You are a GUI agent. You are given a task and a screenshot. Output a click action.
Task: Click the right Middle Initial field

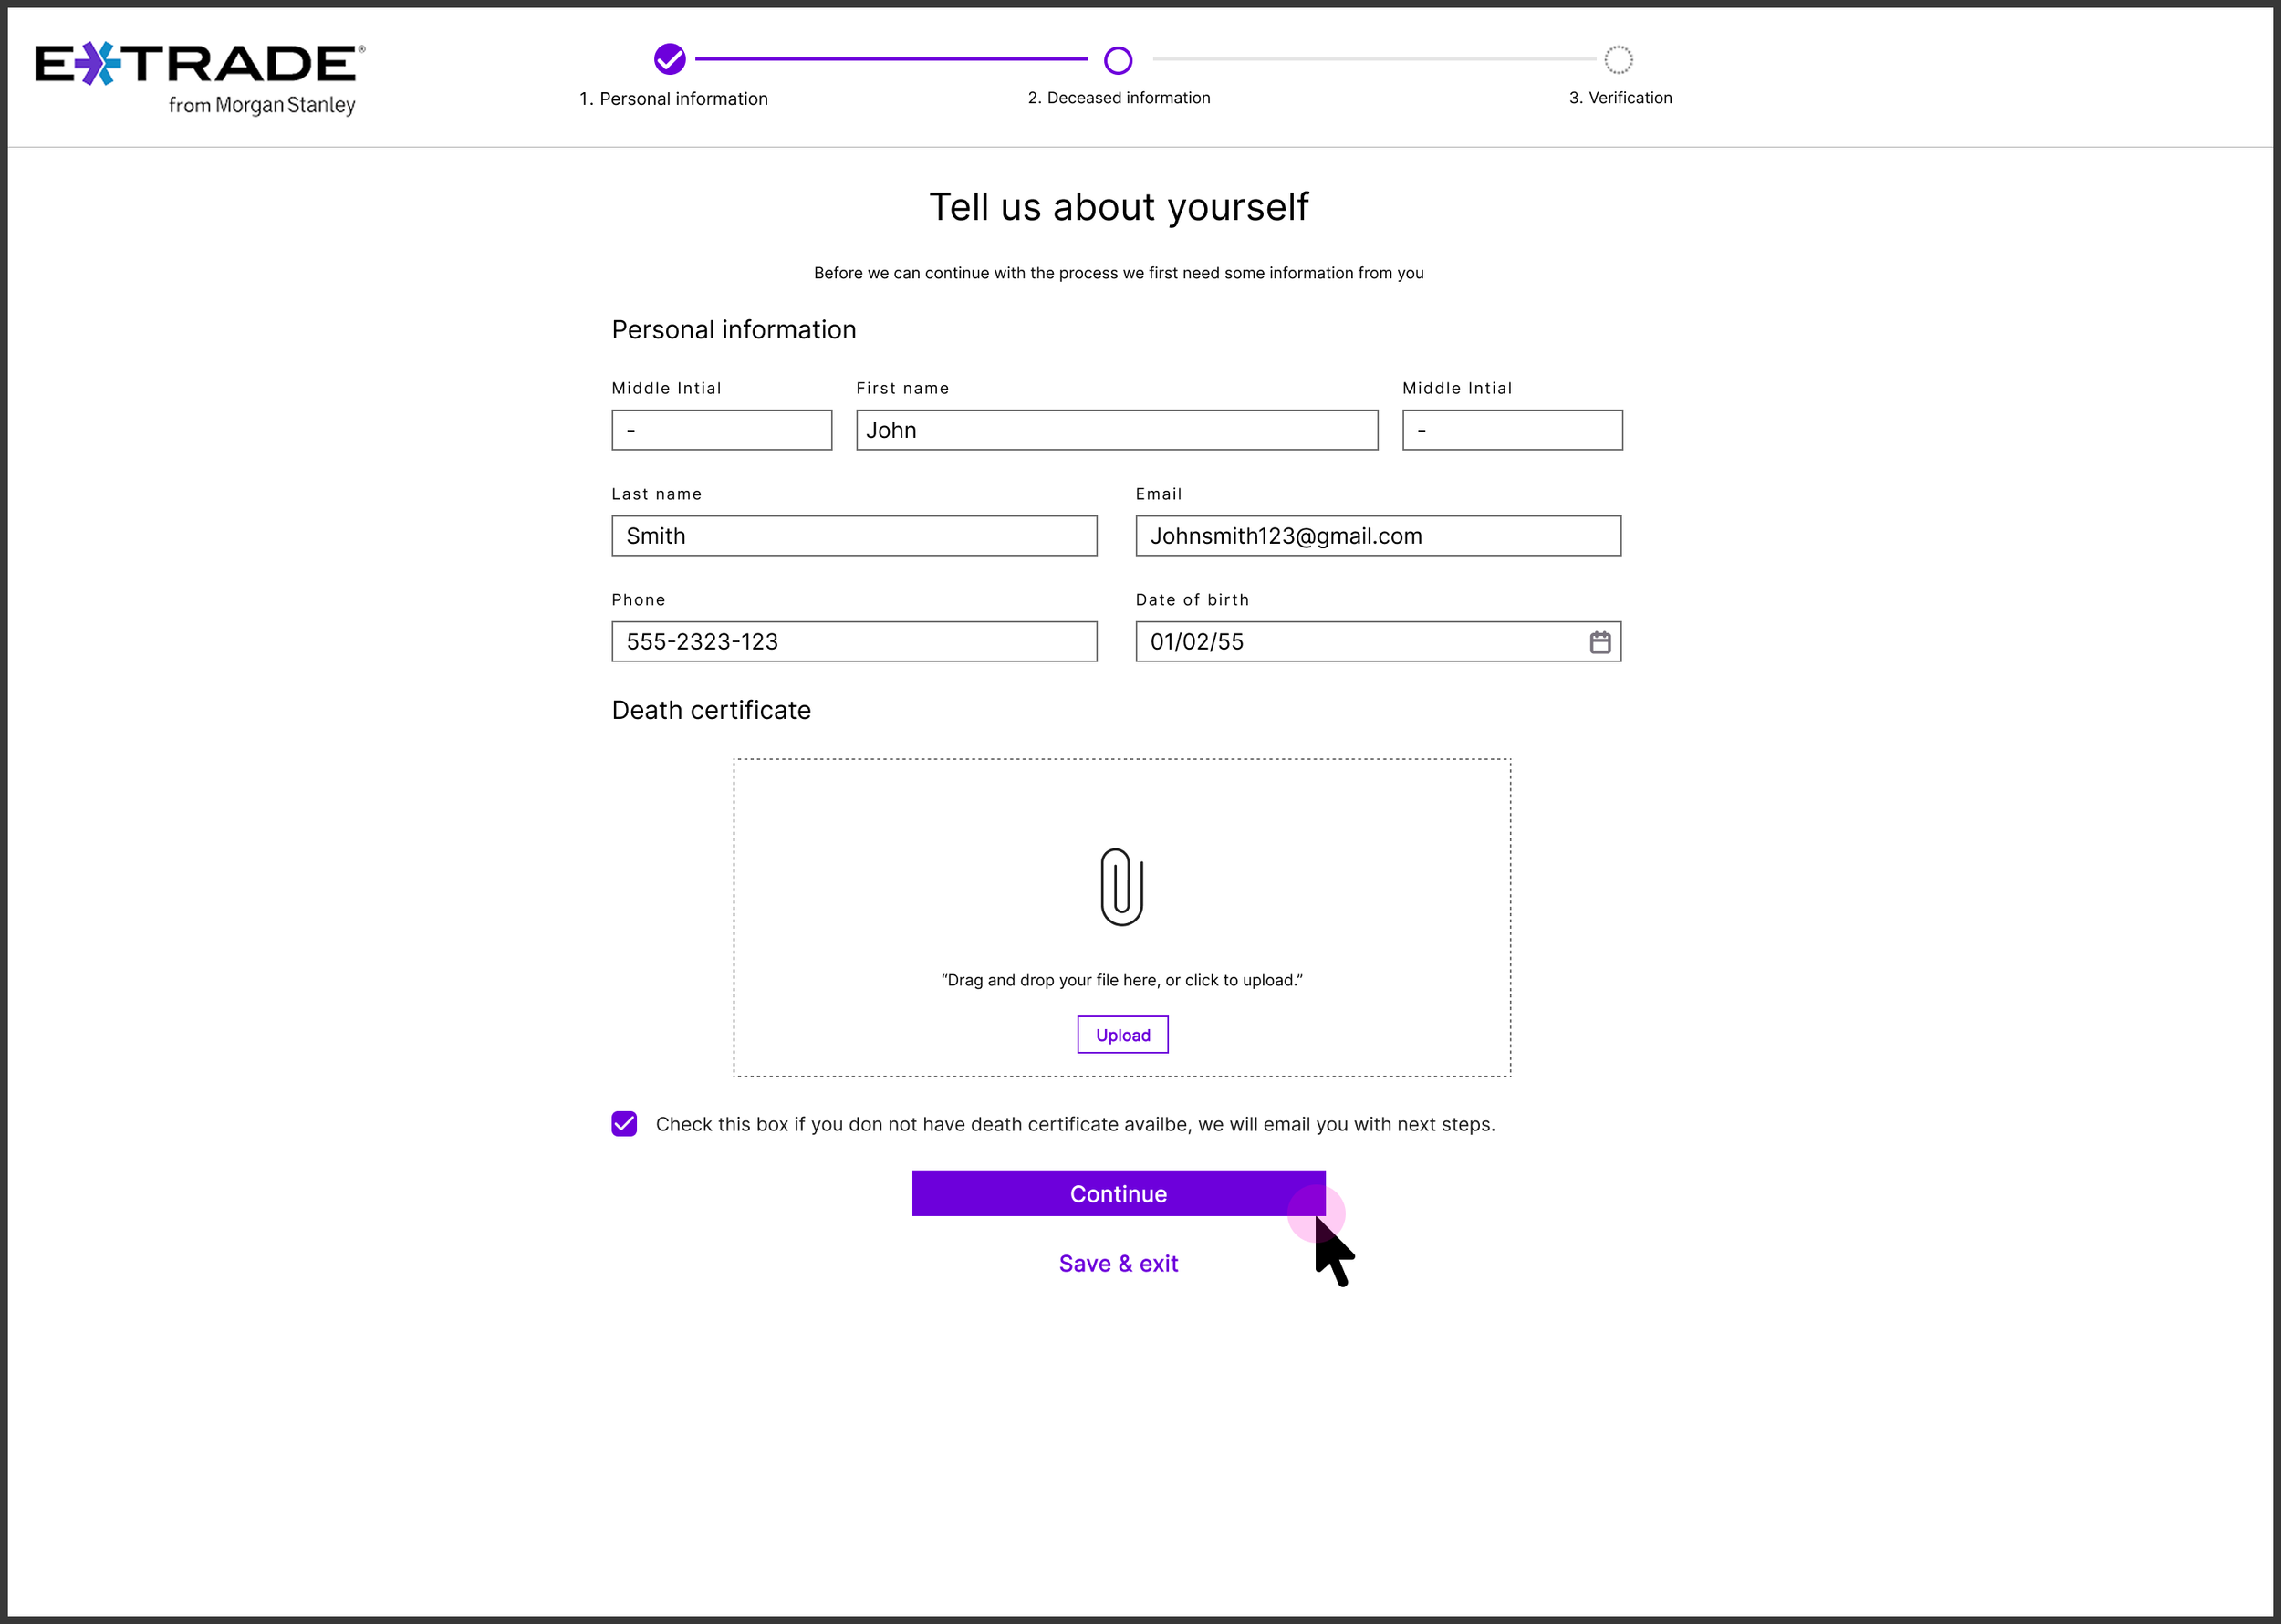tap(1511, 430)
